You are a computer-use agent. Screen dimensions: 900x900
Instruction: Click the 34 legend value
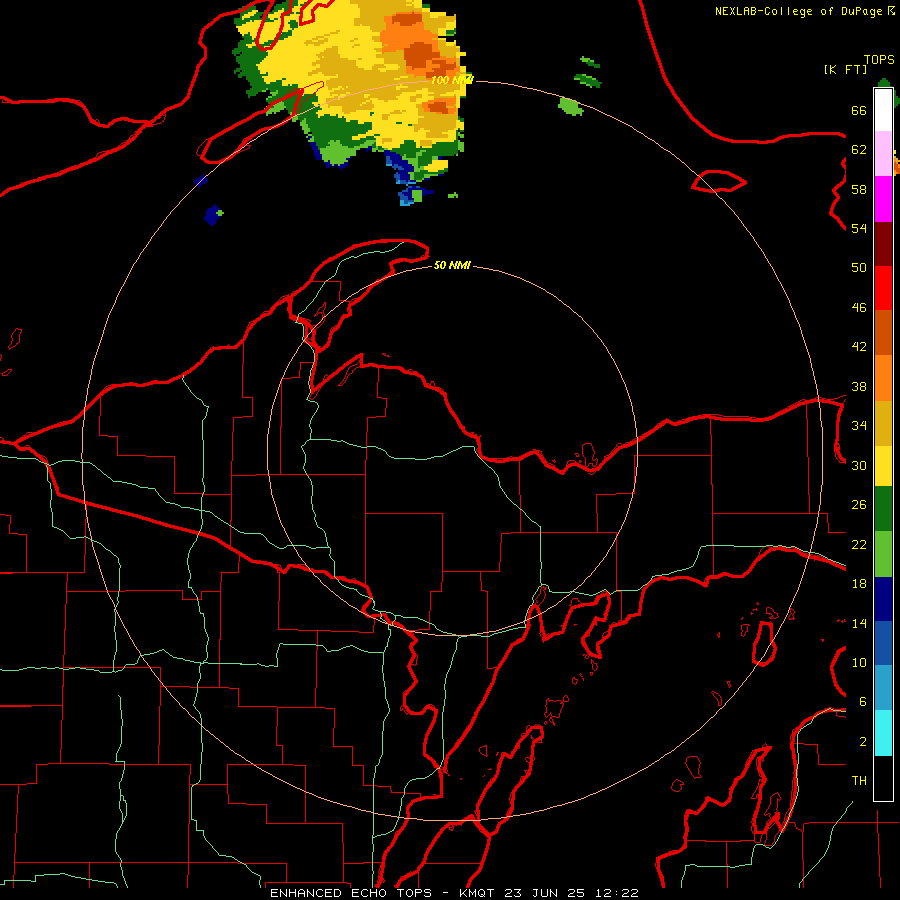tap(859, 425)
